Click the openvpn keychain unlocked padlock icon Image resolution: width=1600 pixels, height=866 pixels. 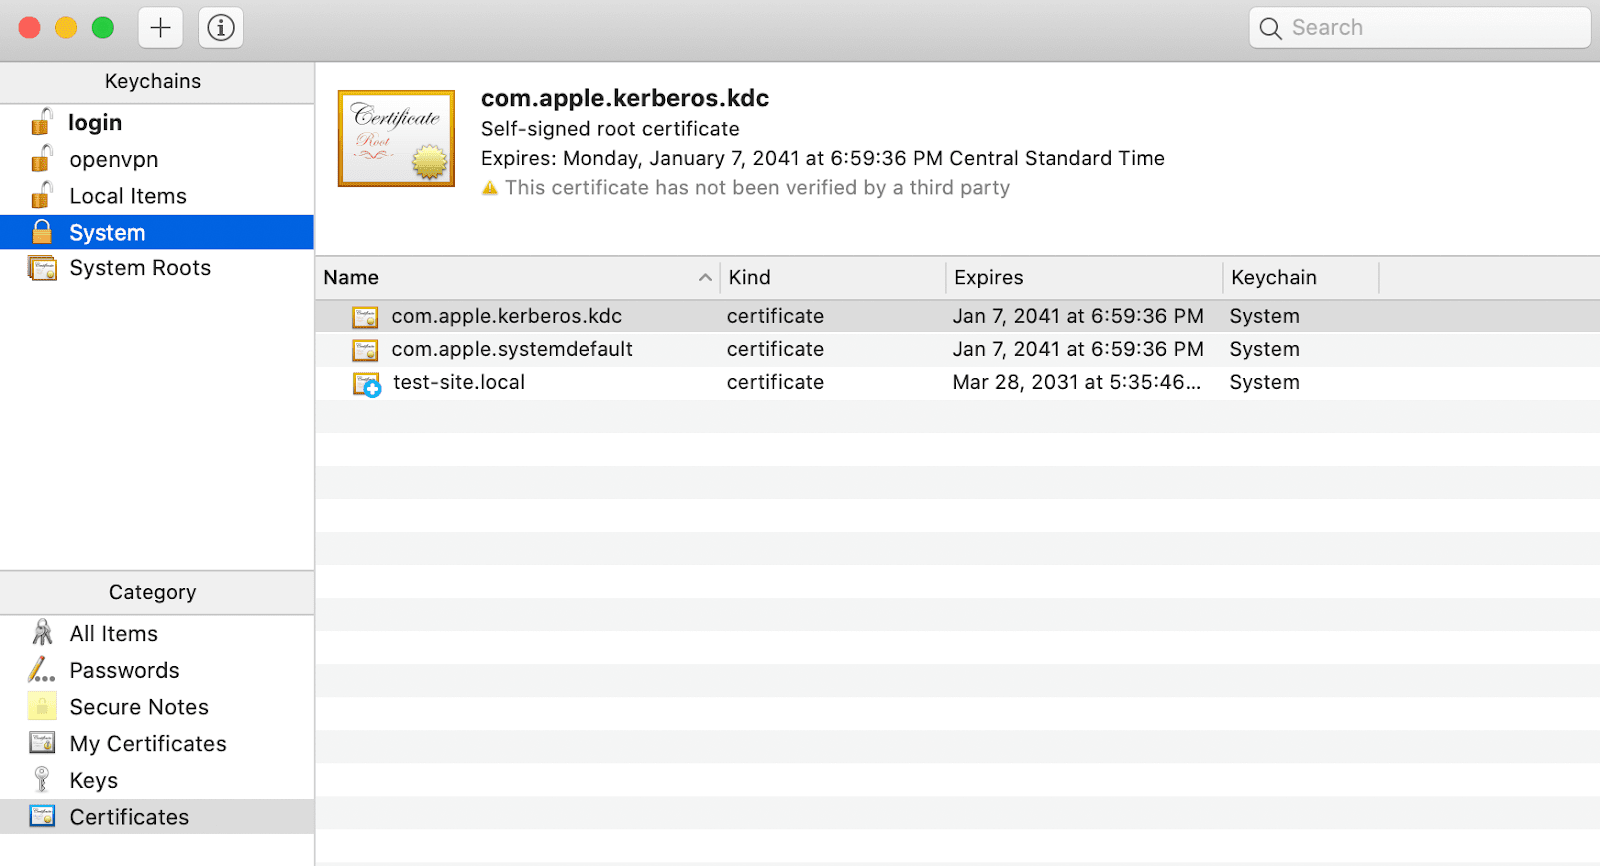pyautogui.click(x=41, y=159)
